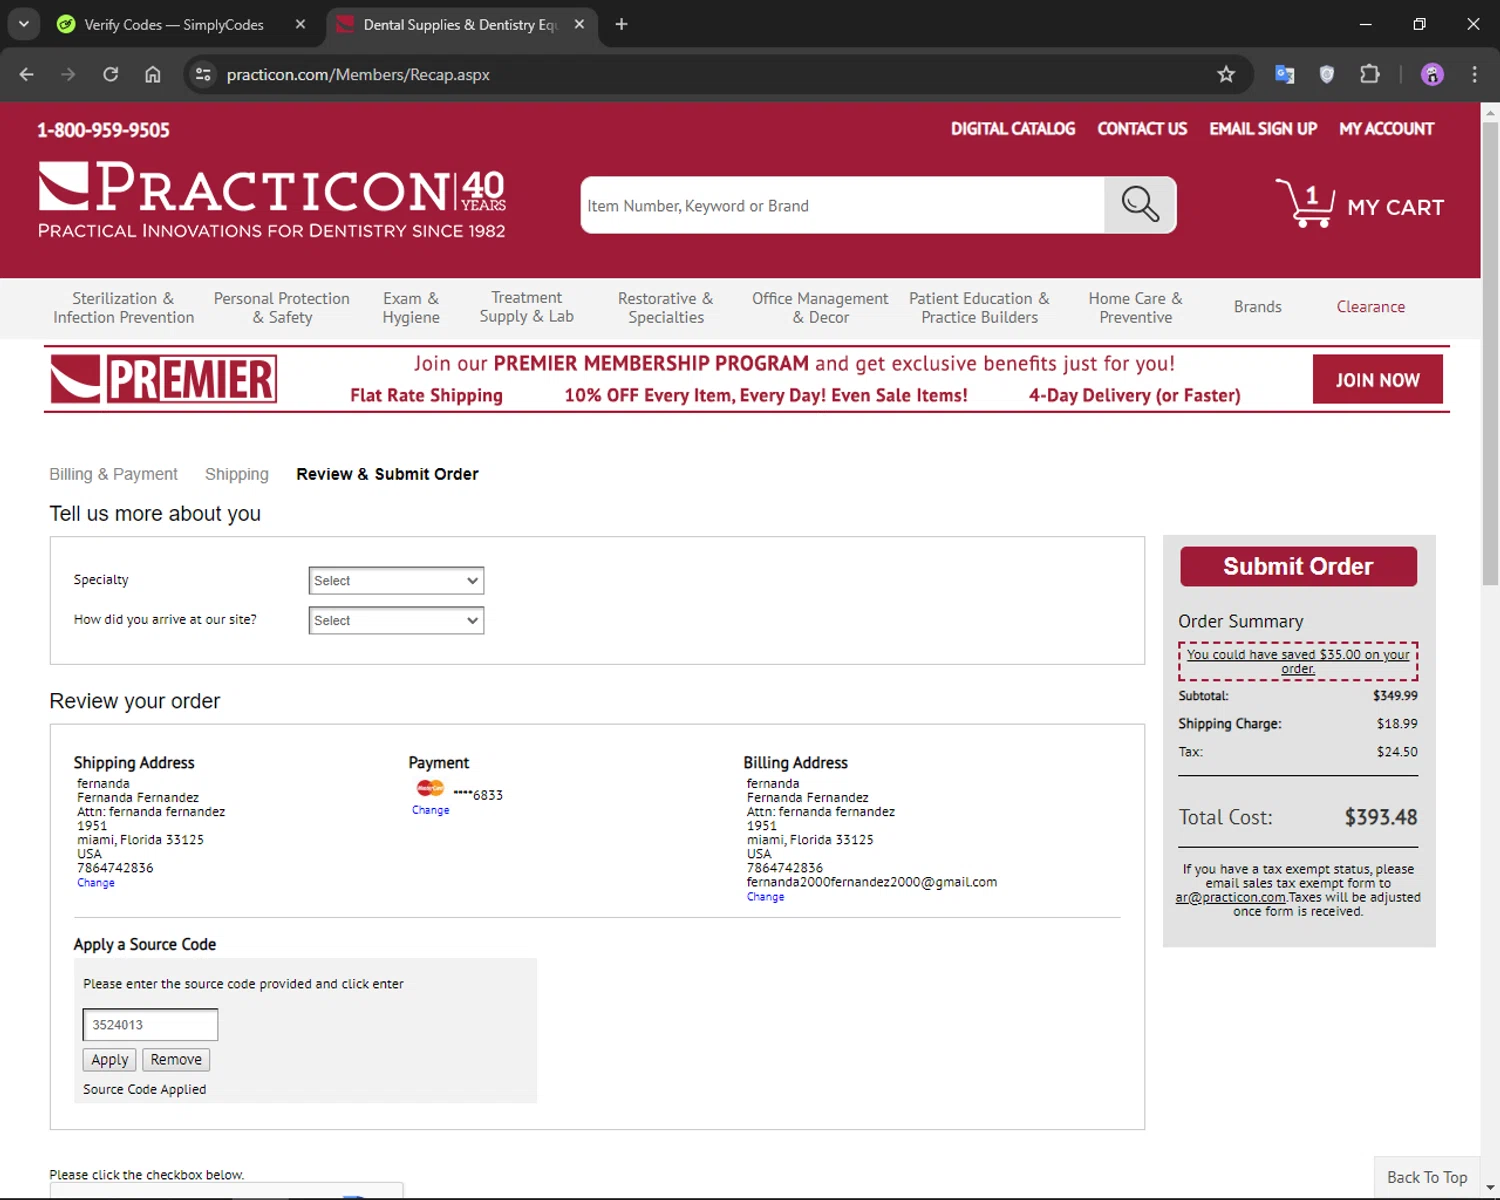Select the Dental Supplies browser tab
Image resolution: width=1500 pixels, height=1200 pixels.
pos(460,24)
